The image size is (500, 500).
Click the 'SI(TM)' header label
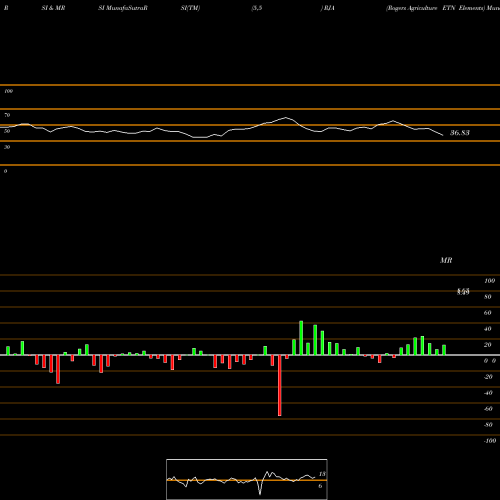[x=190, y=8]
